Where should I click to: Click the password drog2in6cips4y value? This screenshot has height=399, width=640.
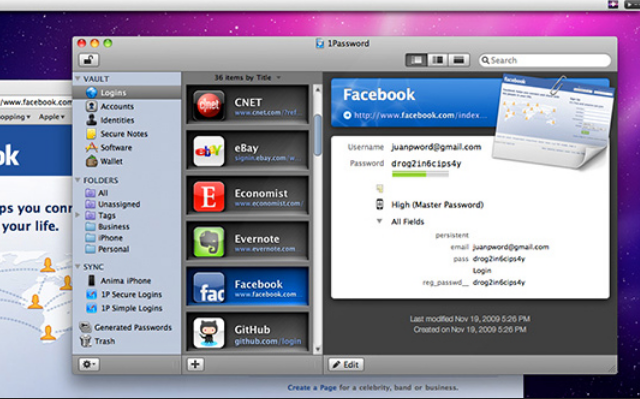(426, 164)
